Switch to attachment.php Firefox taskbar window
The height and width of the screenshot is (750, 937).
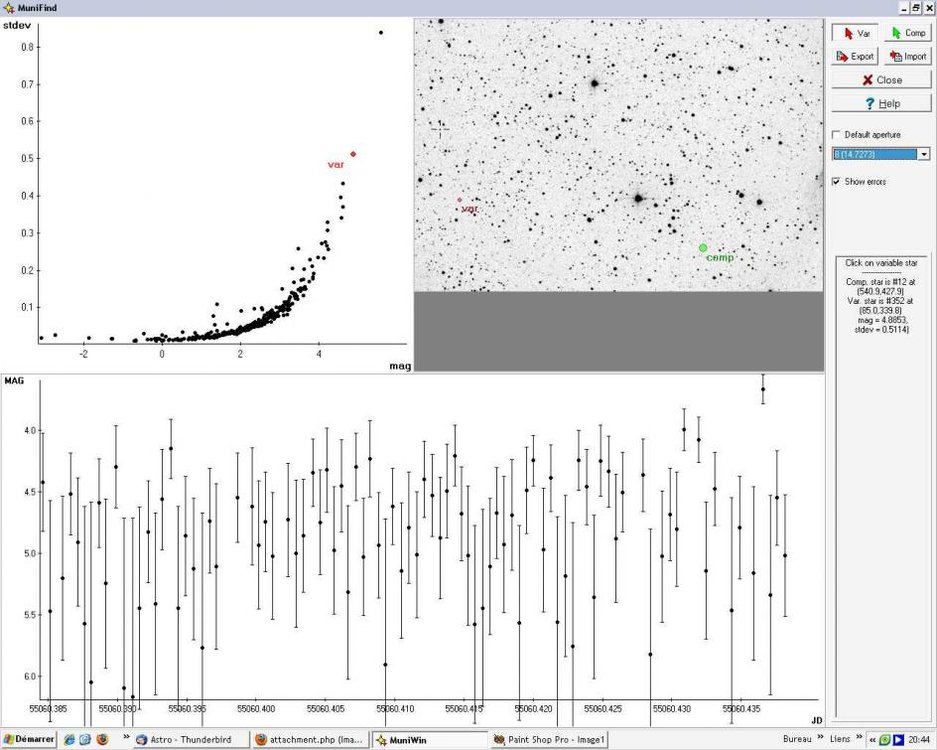310,740
